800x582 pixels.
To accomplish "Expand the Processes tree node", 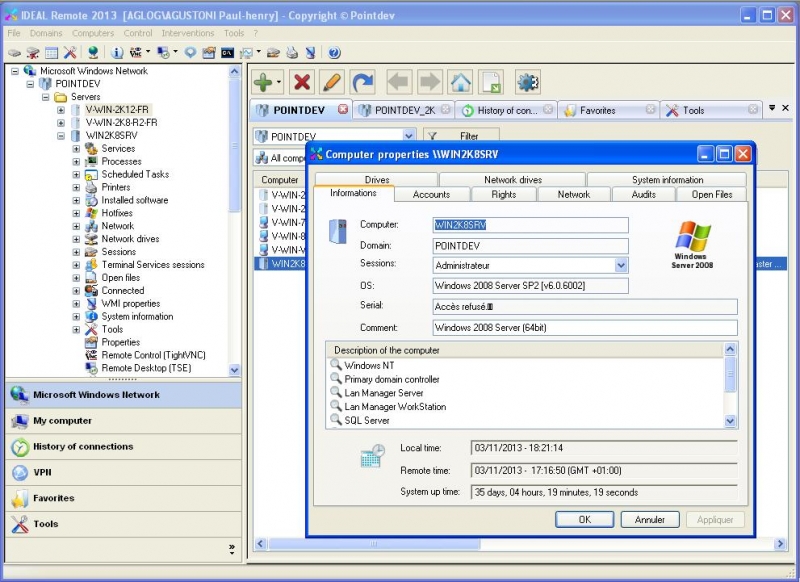I will click(x=76, y=162).
